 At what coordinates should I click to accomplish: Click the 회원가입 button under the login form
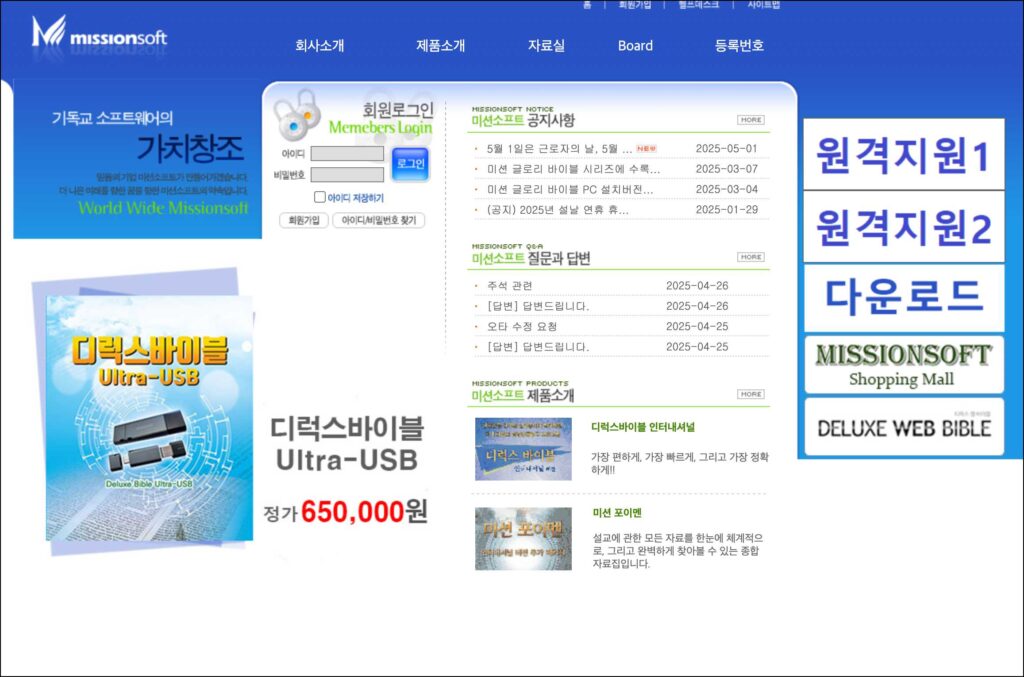[x=304, y=221]
